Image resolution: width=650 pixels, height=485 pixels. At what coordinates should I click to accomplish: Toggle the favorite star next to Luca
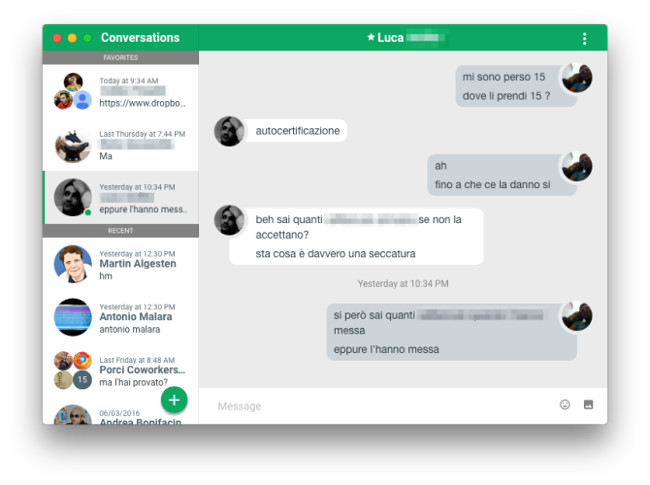371,37
